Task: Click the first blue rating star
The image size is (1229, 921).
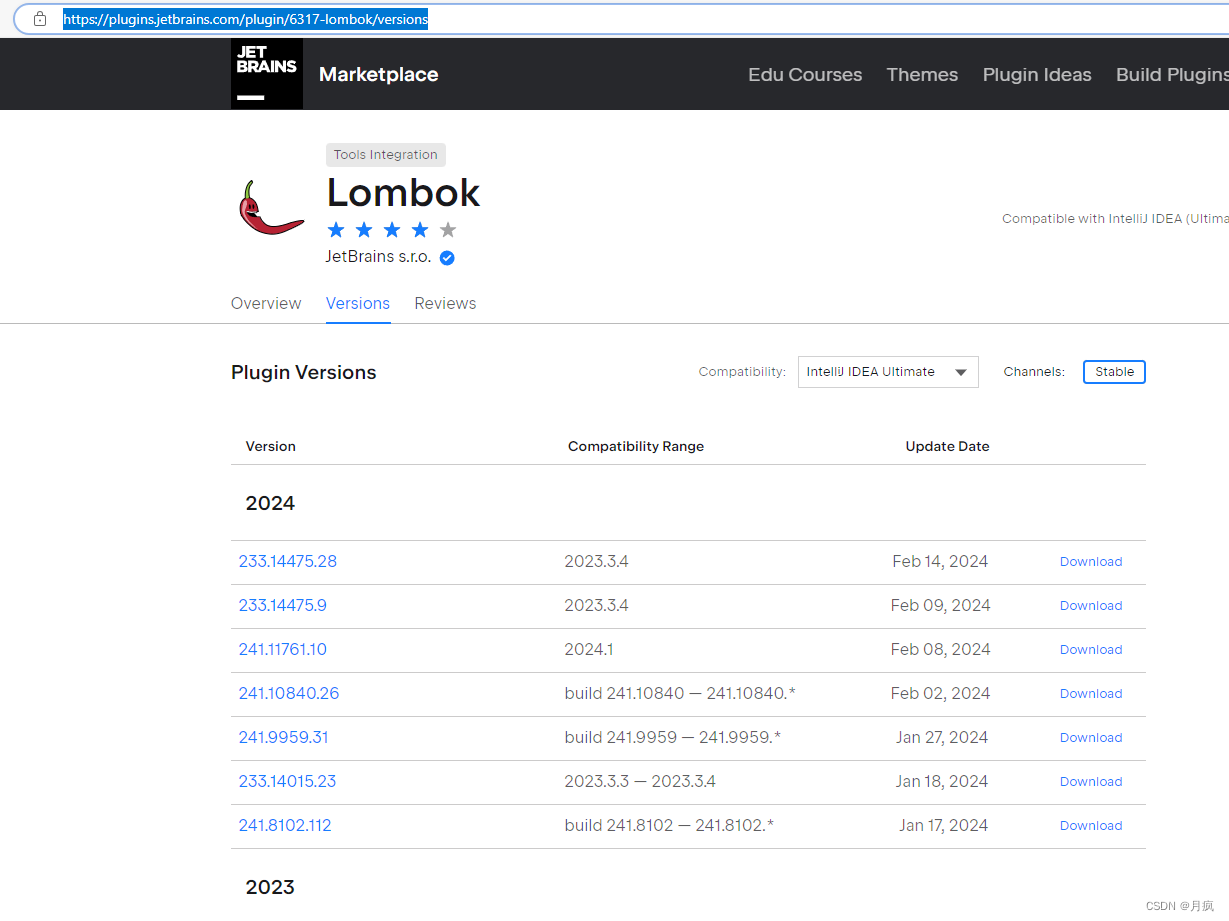Action: [336, 230]
